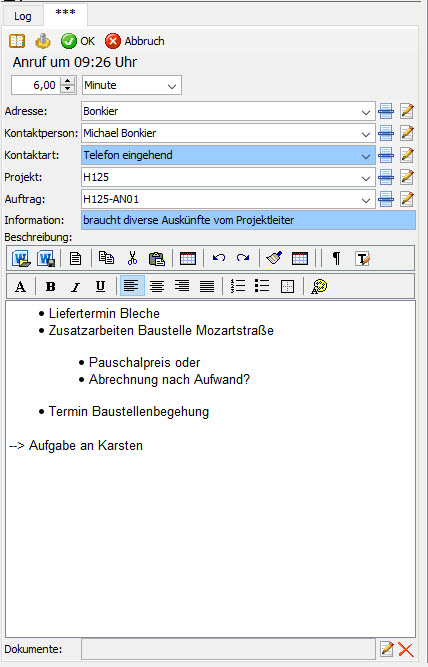Open the text color palette icon

coord(319,287)
